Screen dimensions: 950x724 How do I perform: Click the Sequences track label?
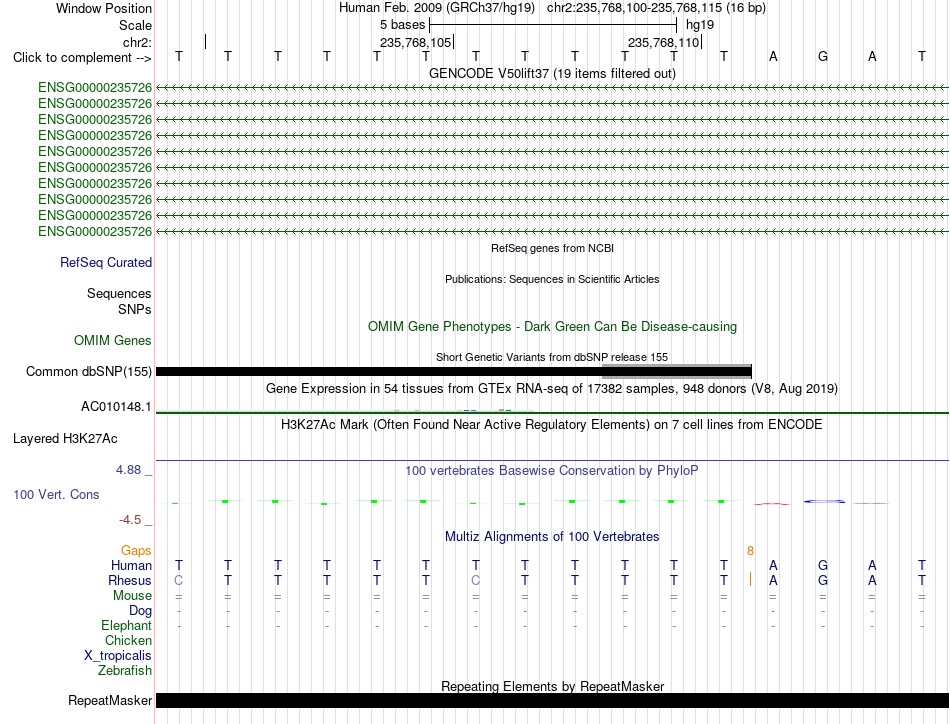coord(119,293)
